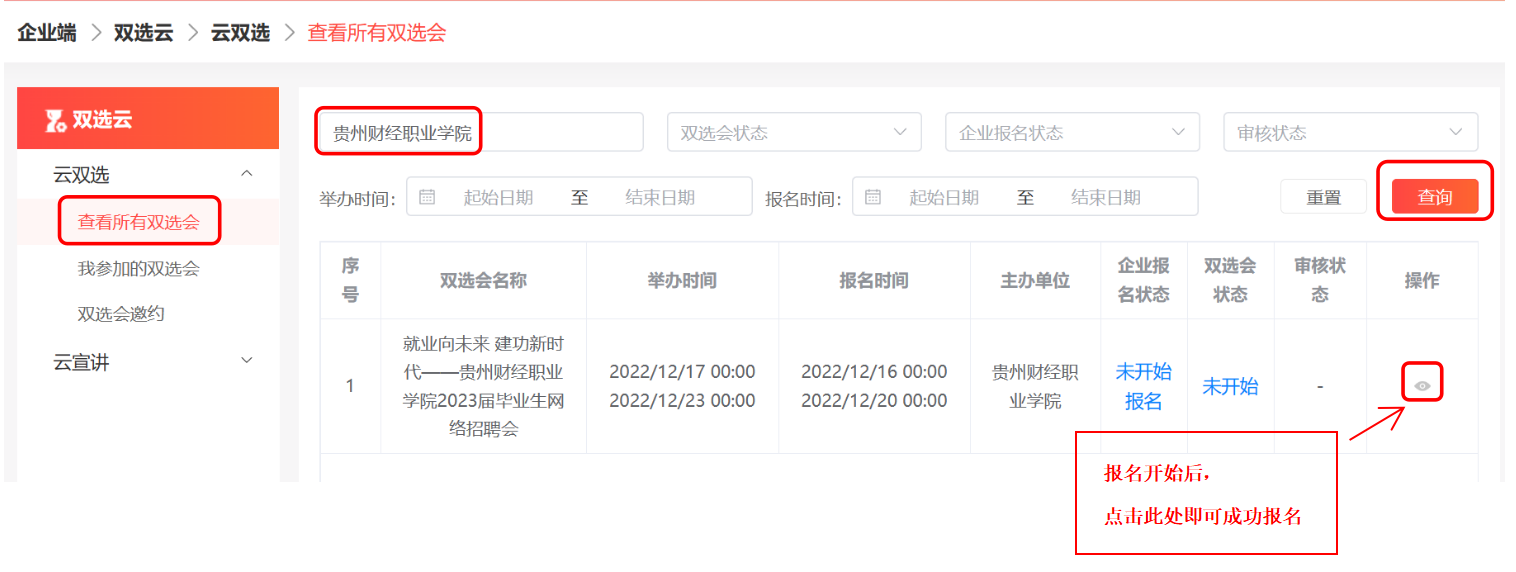Click 举办时间 起始日期 field
Viewport: 1516px width, 572px height.
[498, 197]
